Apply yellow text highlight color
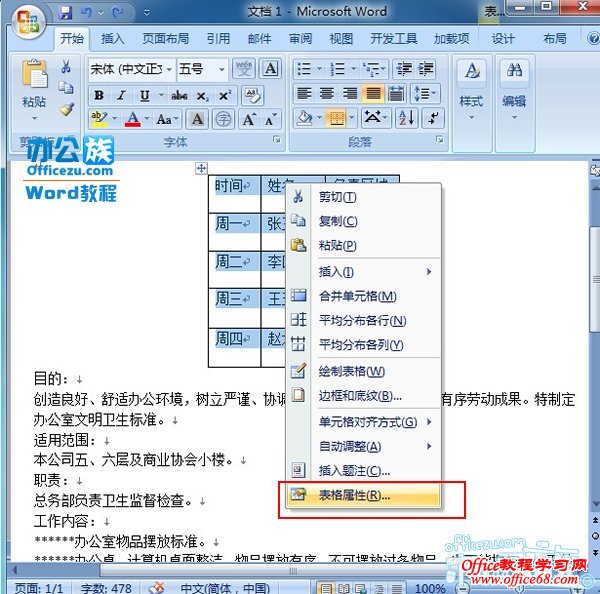 [99, 119]
